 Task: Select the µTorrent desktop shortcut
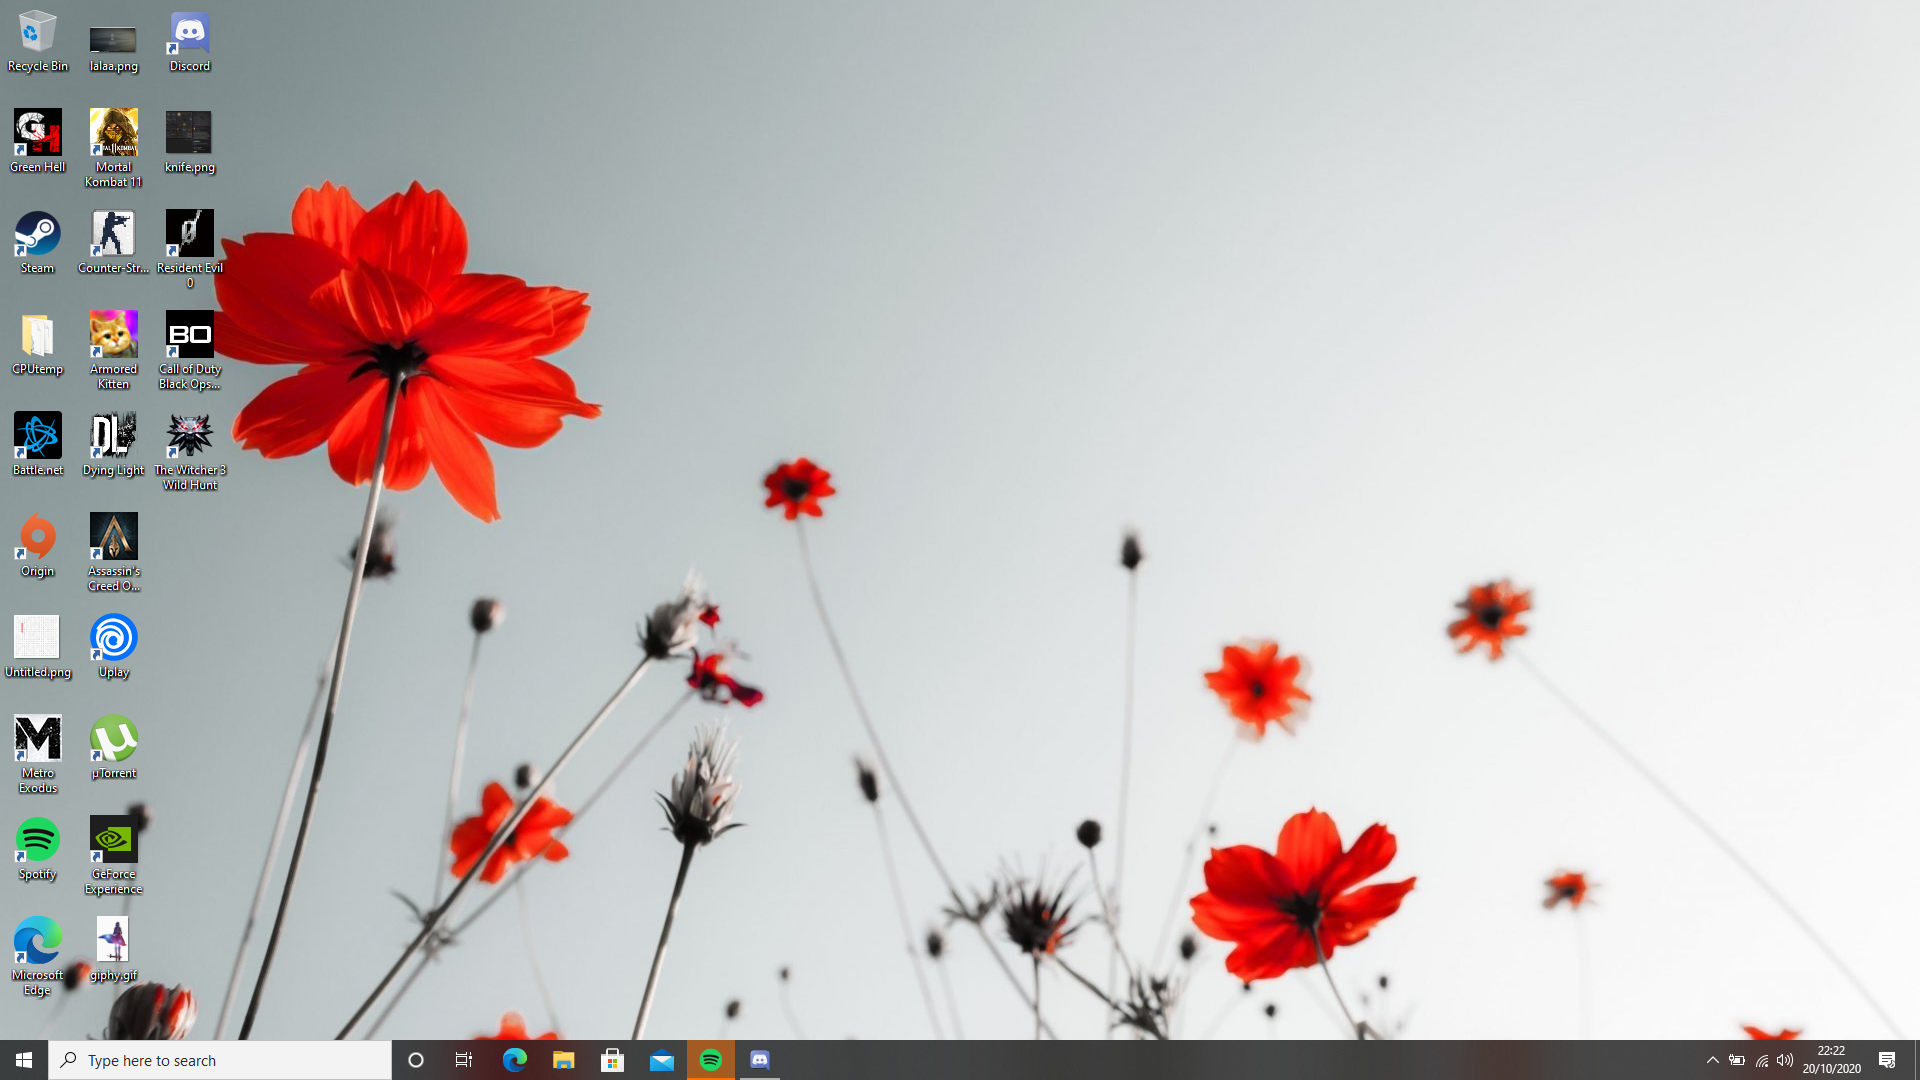[113, 747]
